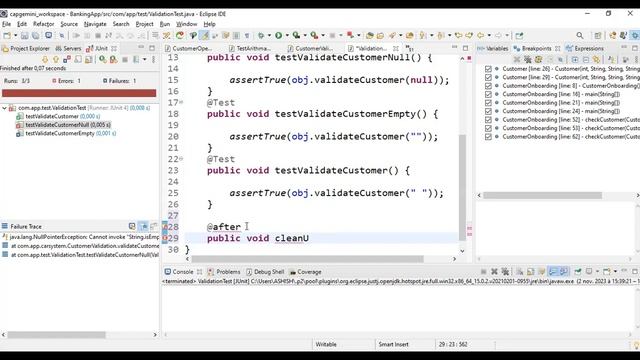Switch to the Variables tab
Screen dimensions: 640x360
(x=493, y=49)
